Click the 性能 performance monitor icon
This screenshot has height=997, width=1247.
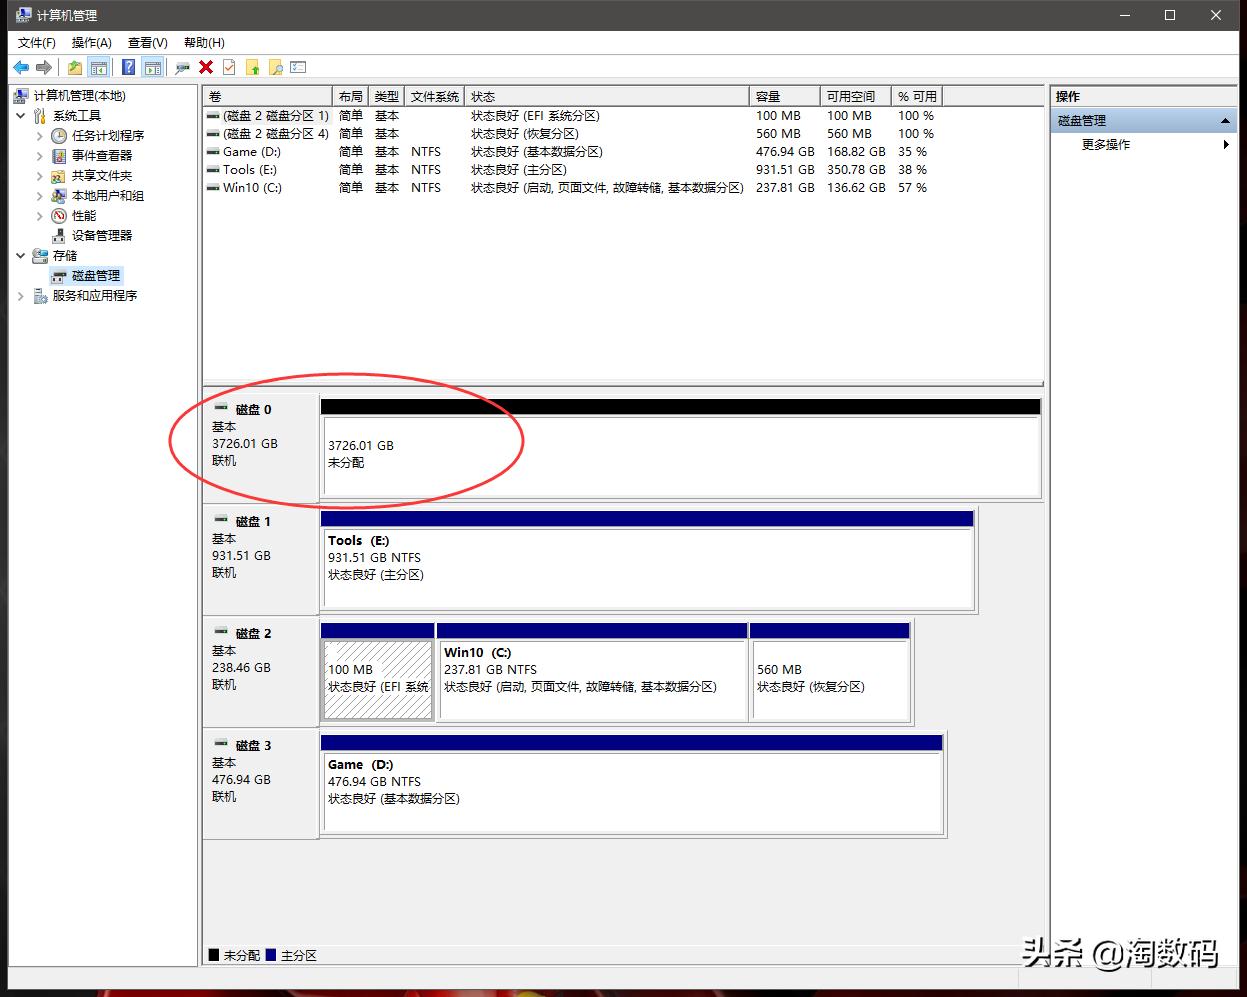pyautogui.click(x=59, y=216)
